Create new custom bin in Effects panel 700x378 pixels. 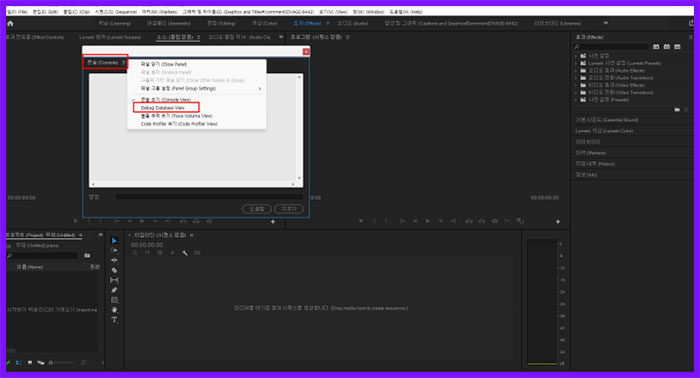click(677, 109)
